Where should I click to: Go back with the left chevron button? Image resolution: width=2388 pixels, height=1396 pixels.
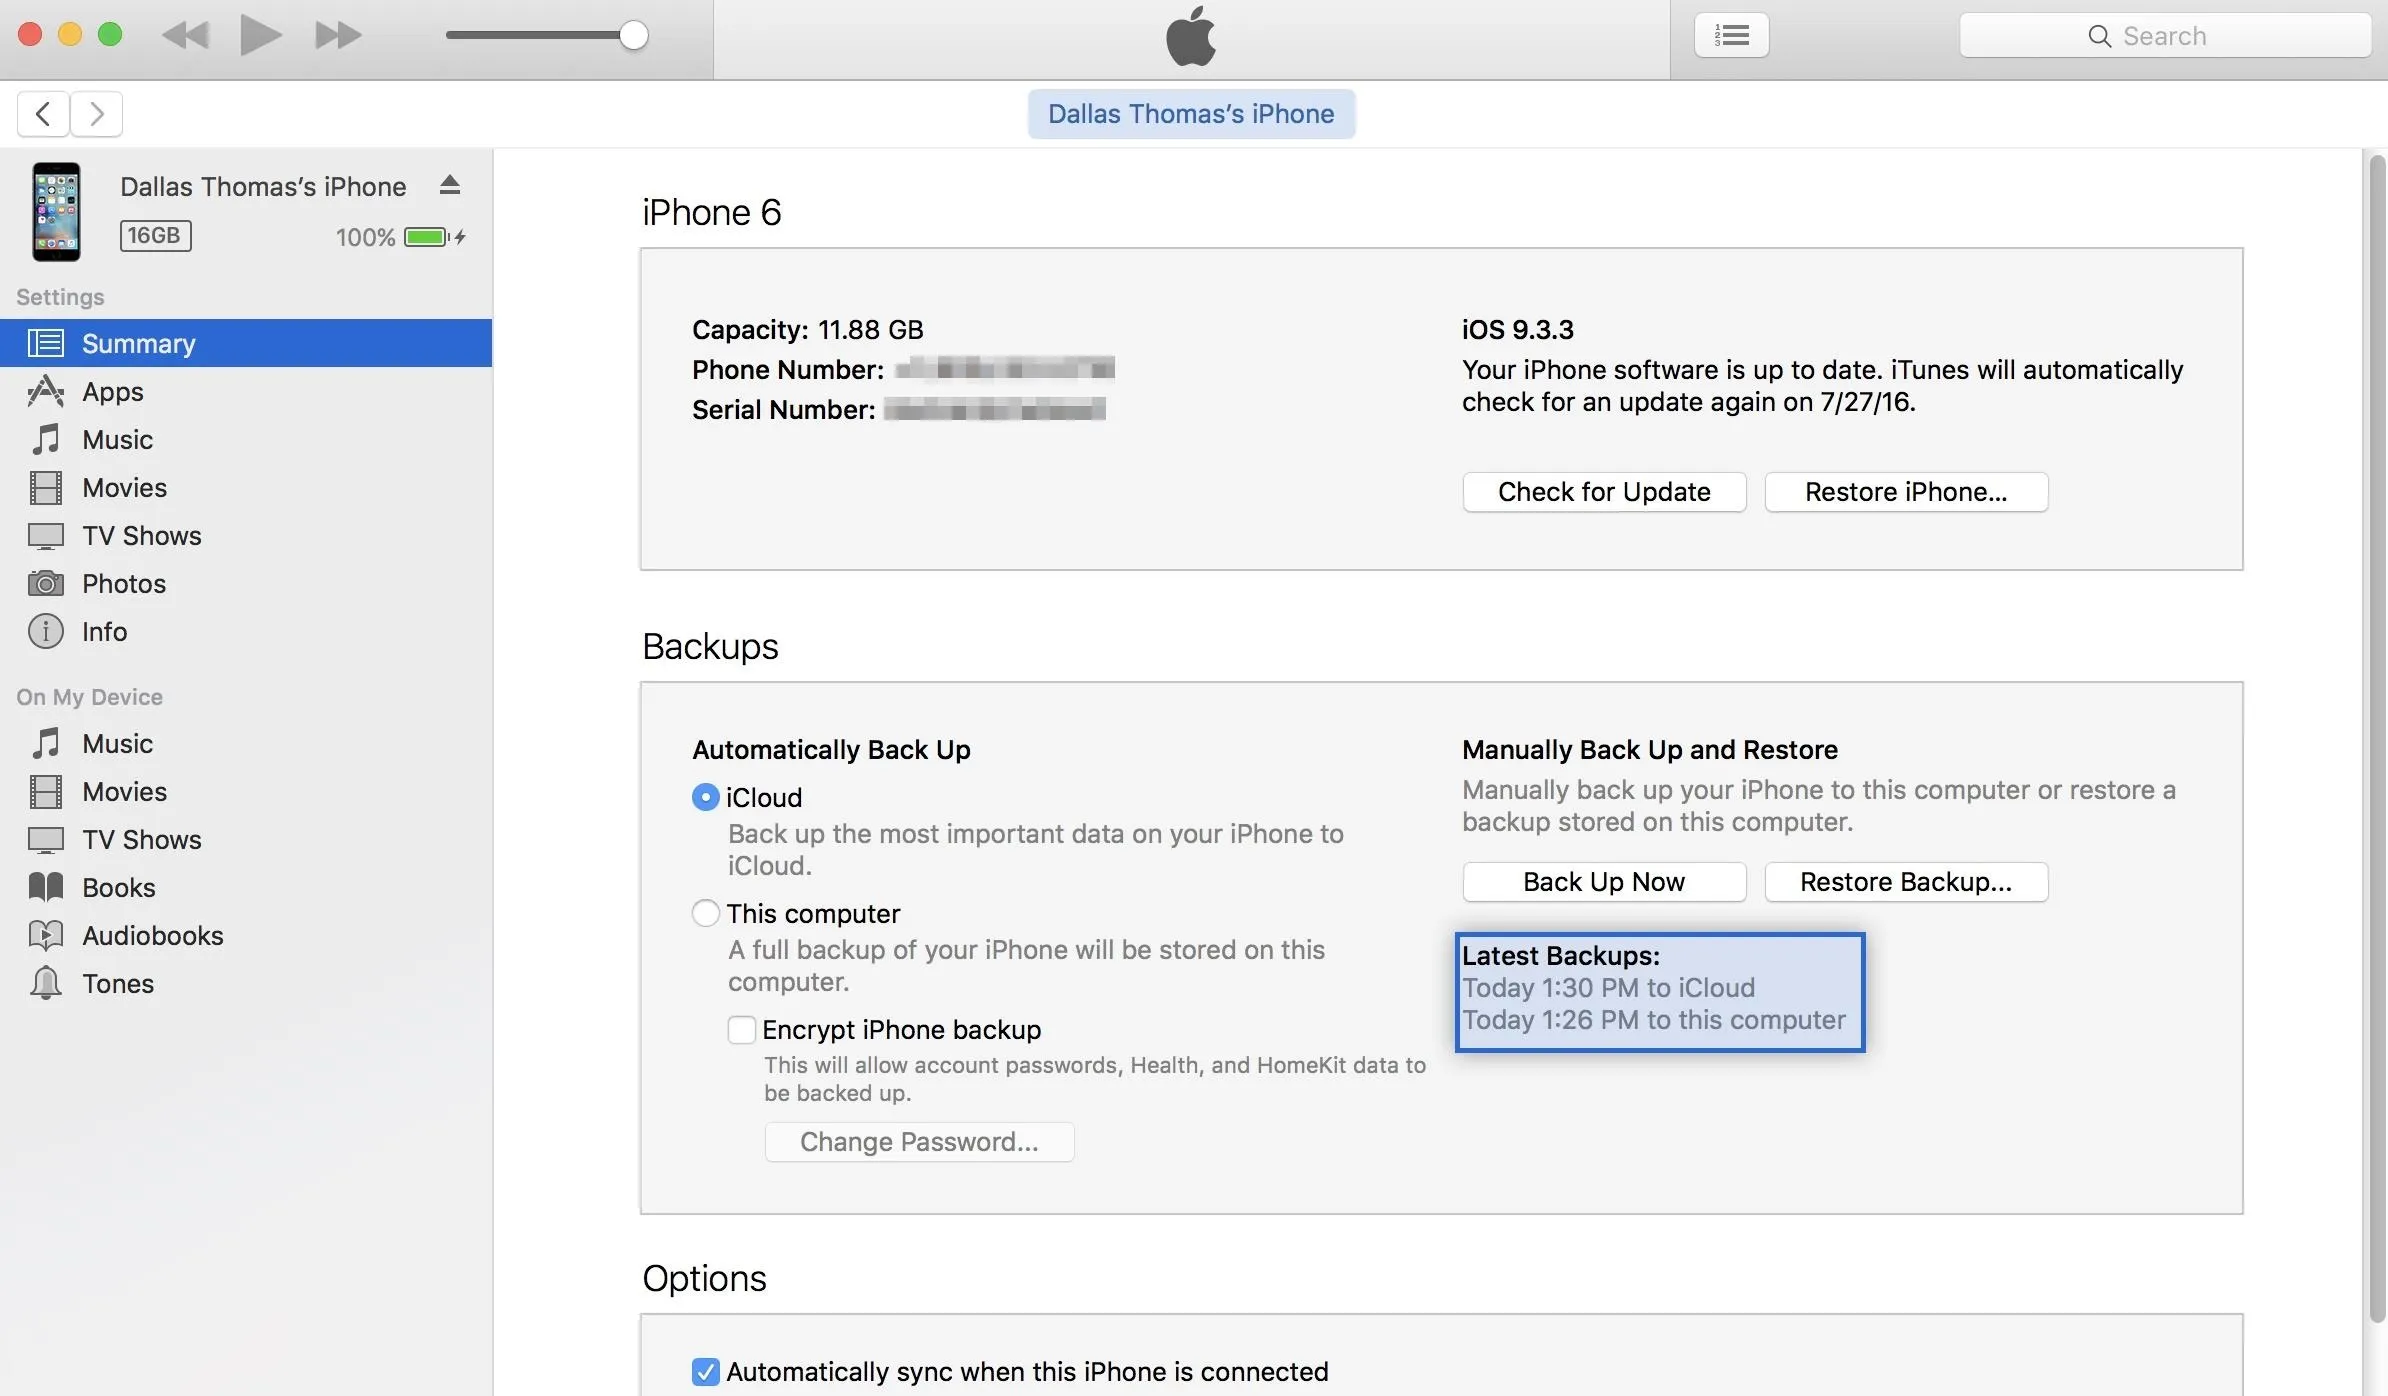[x=43, y=114]
